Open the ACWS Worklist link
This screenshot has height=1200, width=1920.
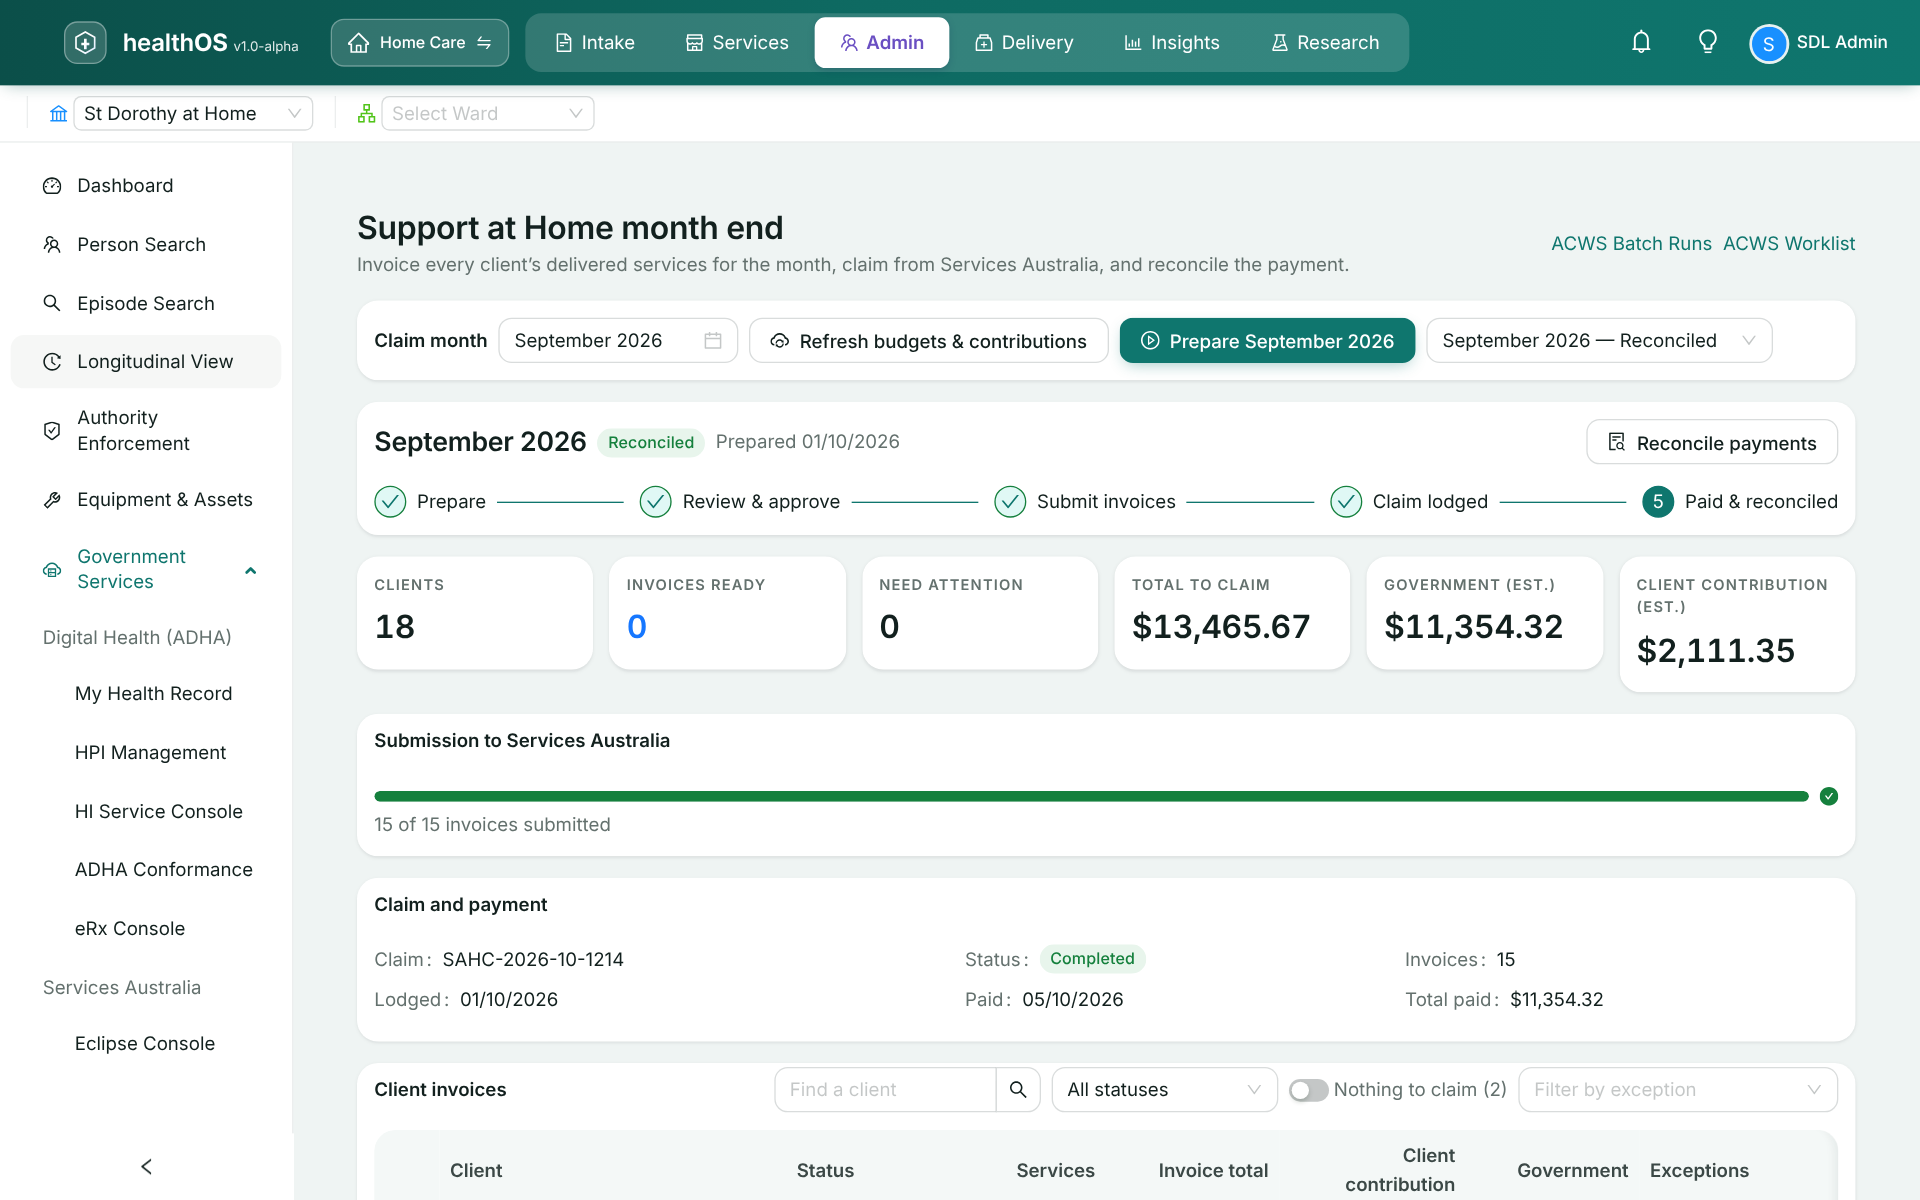[1789, 243]
